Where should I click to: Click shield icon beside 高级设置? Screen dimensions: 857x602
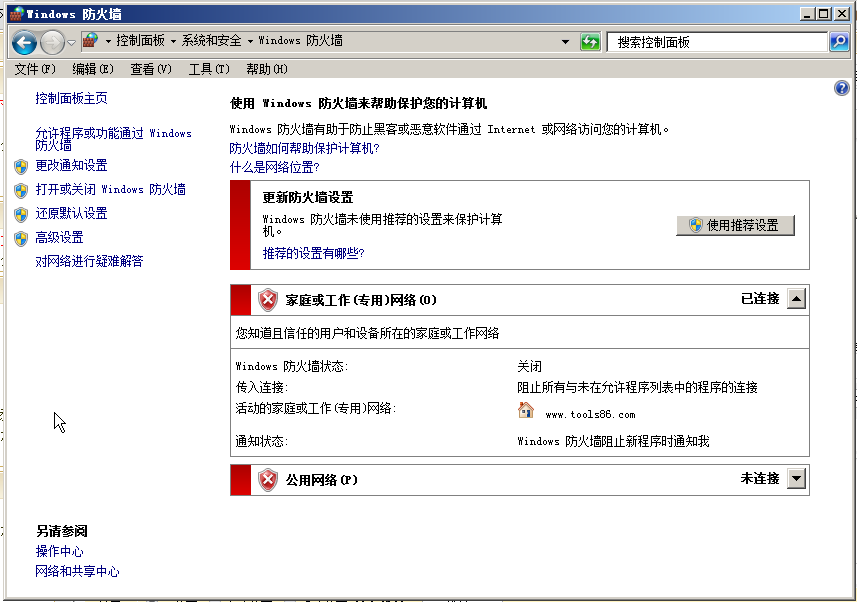point(21,238)
